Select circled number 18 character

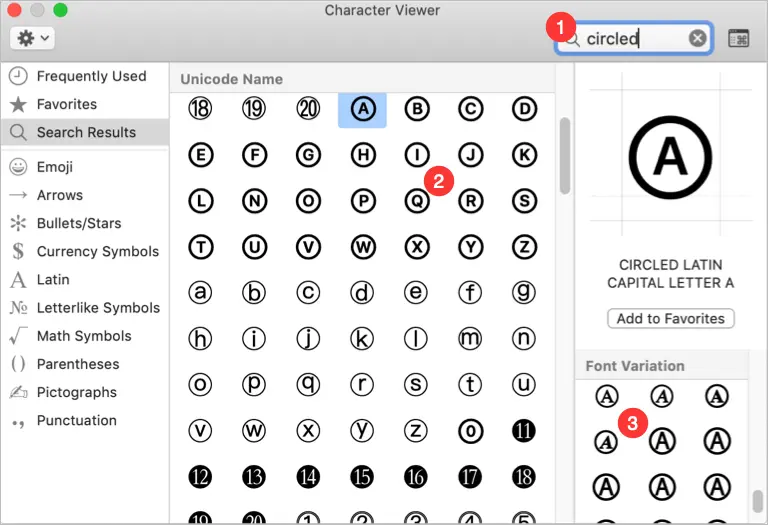pyautogui.click(x=200, y=109)
